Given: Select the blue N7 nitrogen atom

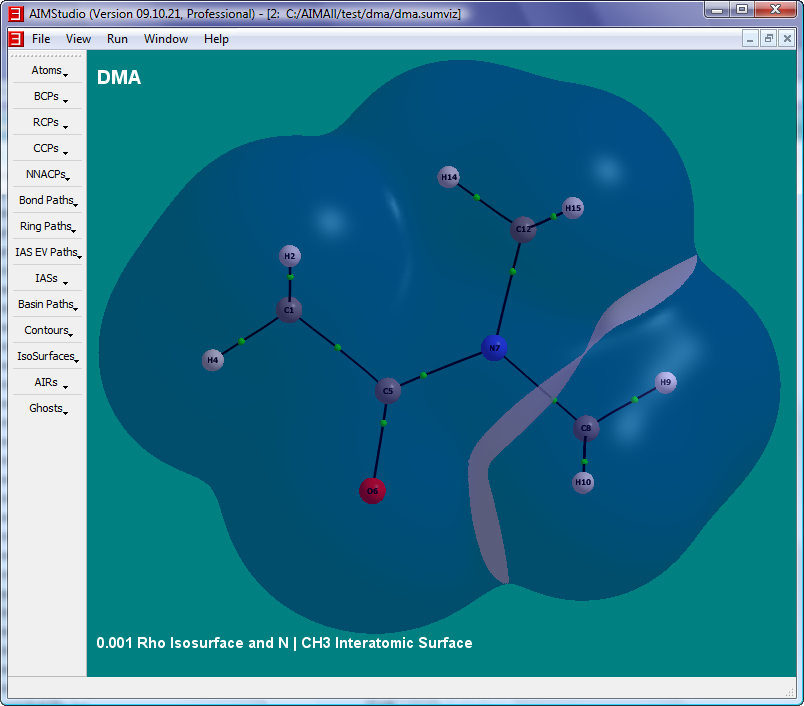Looking at the screenshot, I should tap(494, 348).
